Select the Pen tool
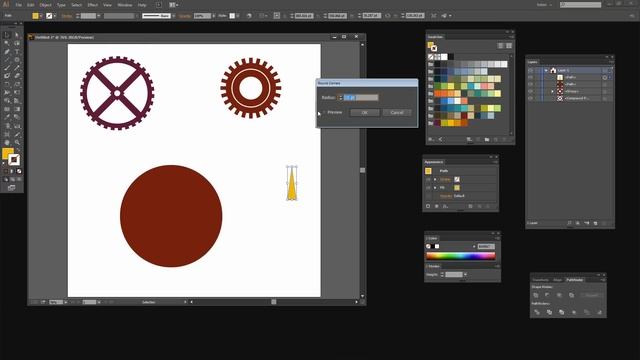This screenshot has height=360, width=640. pyautogui.click(x=7, y=52)
